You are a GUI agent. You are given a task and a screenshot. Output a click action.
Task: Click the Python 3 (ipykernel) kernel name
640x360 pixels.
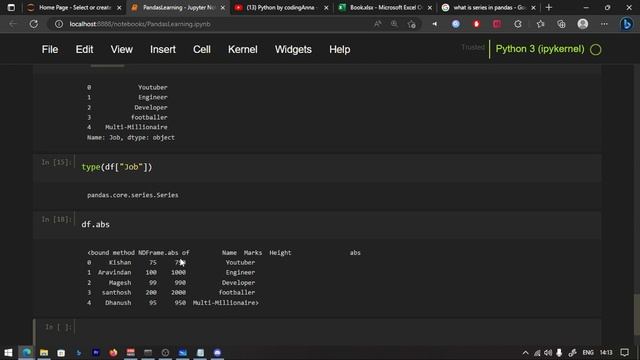[x=540, y=49]
